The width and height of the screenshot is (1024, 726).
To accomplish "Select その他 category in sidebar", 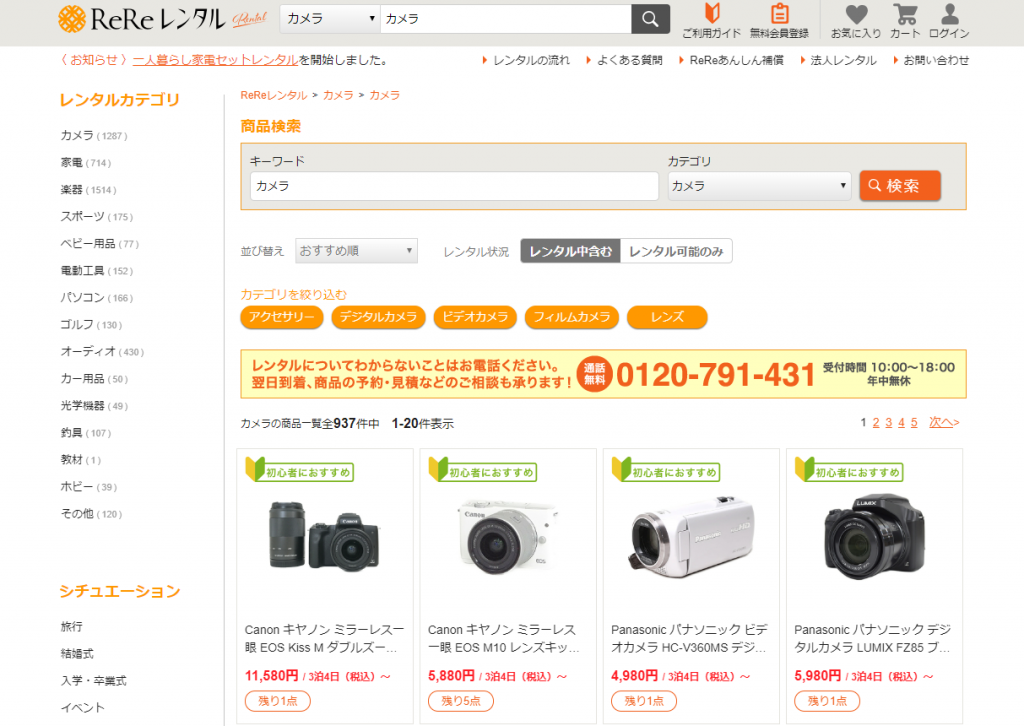I will coord(91,514).
